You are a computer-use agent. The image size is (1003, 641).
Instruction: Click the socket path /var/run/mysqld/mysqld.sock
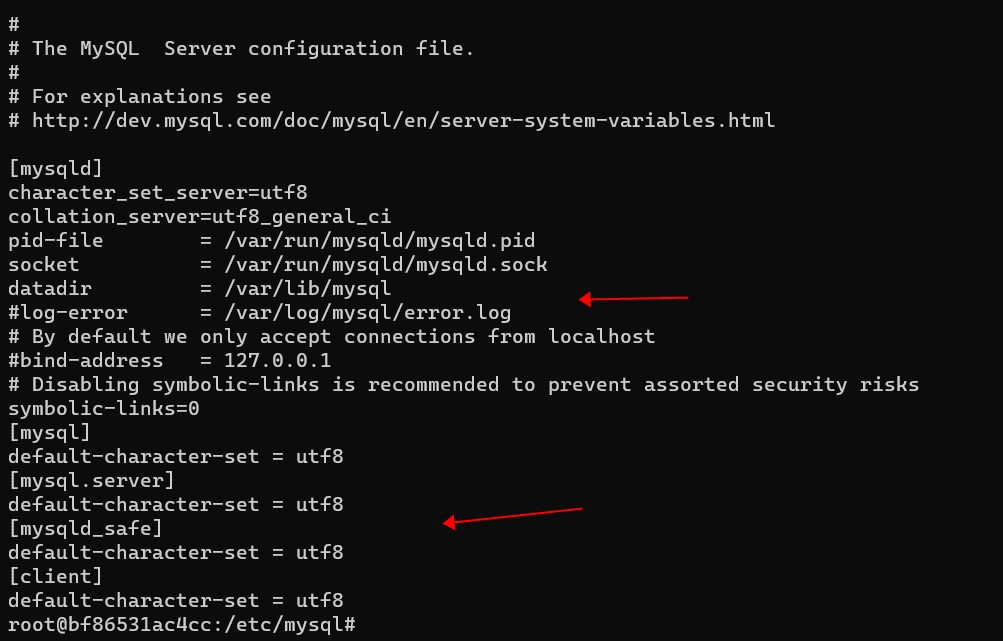click(x=385, y=265)
